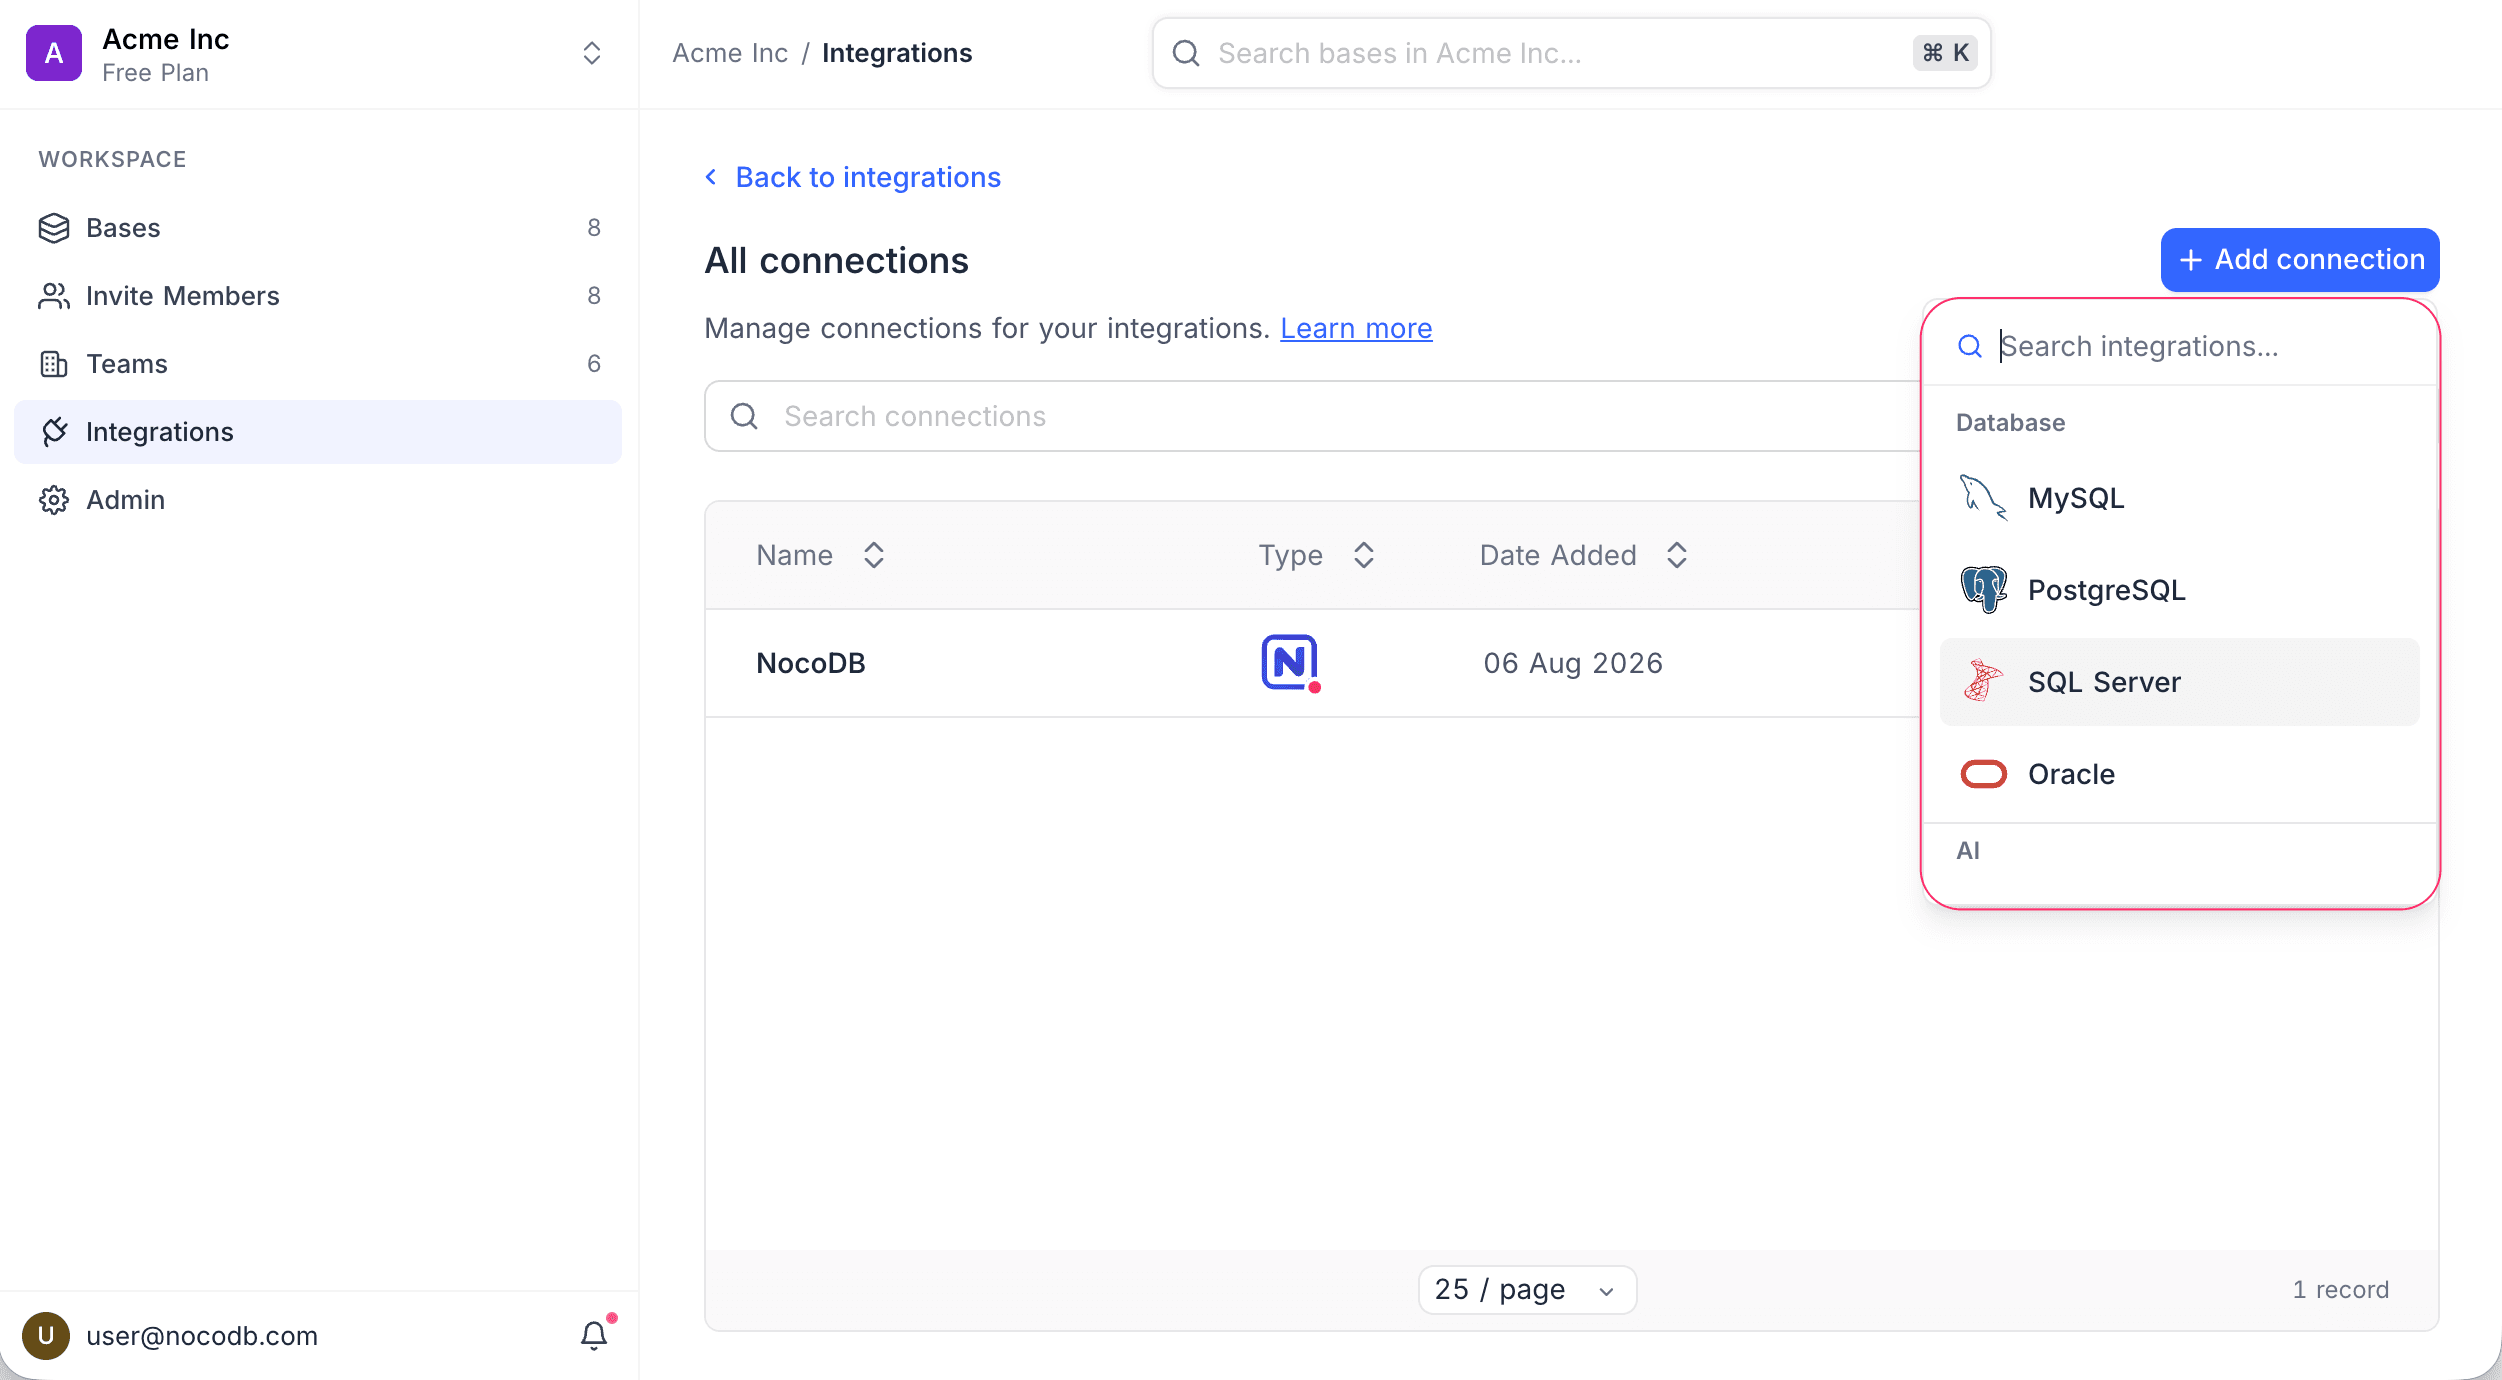Click the NocoDB type logo icon
The image size is (2502, 1380).
pos(1290,663)
